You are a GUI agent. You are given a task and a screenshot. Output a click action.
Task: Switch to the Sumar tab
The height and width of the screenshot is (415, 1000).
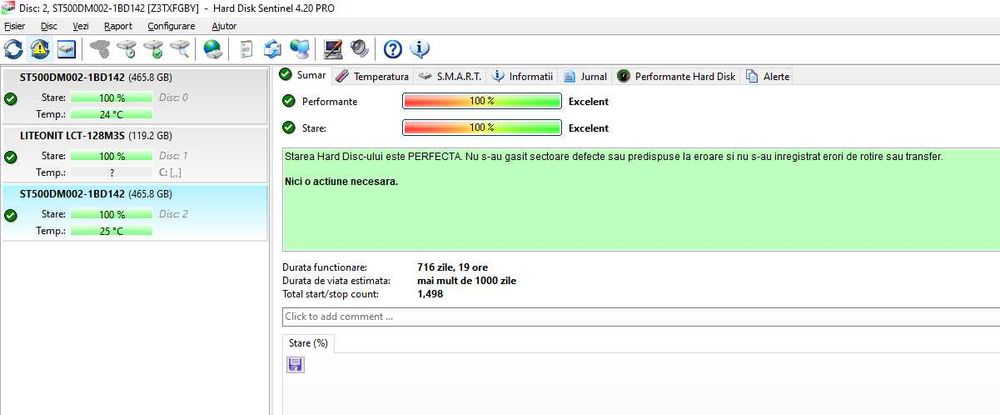pos(304,75)
